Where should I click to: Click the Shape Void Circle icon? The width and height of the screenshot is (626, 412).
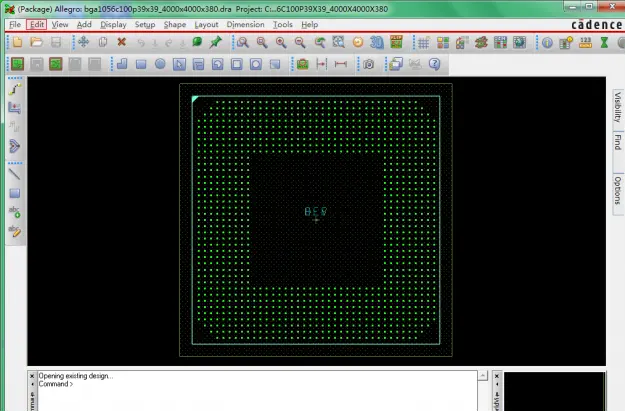coord(256,64)
